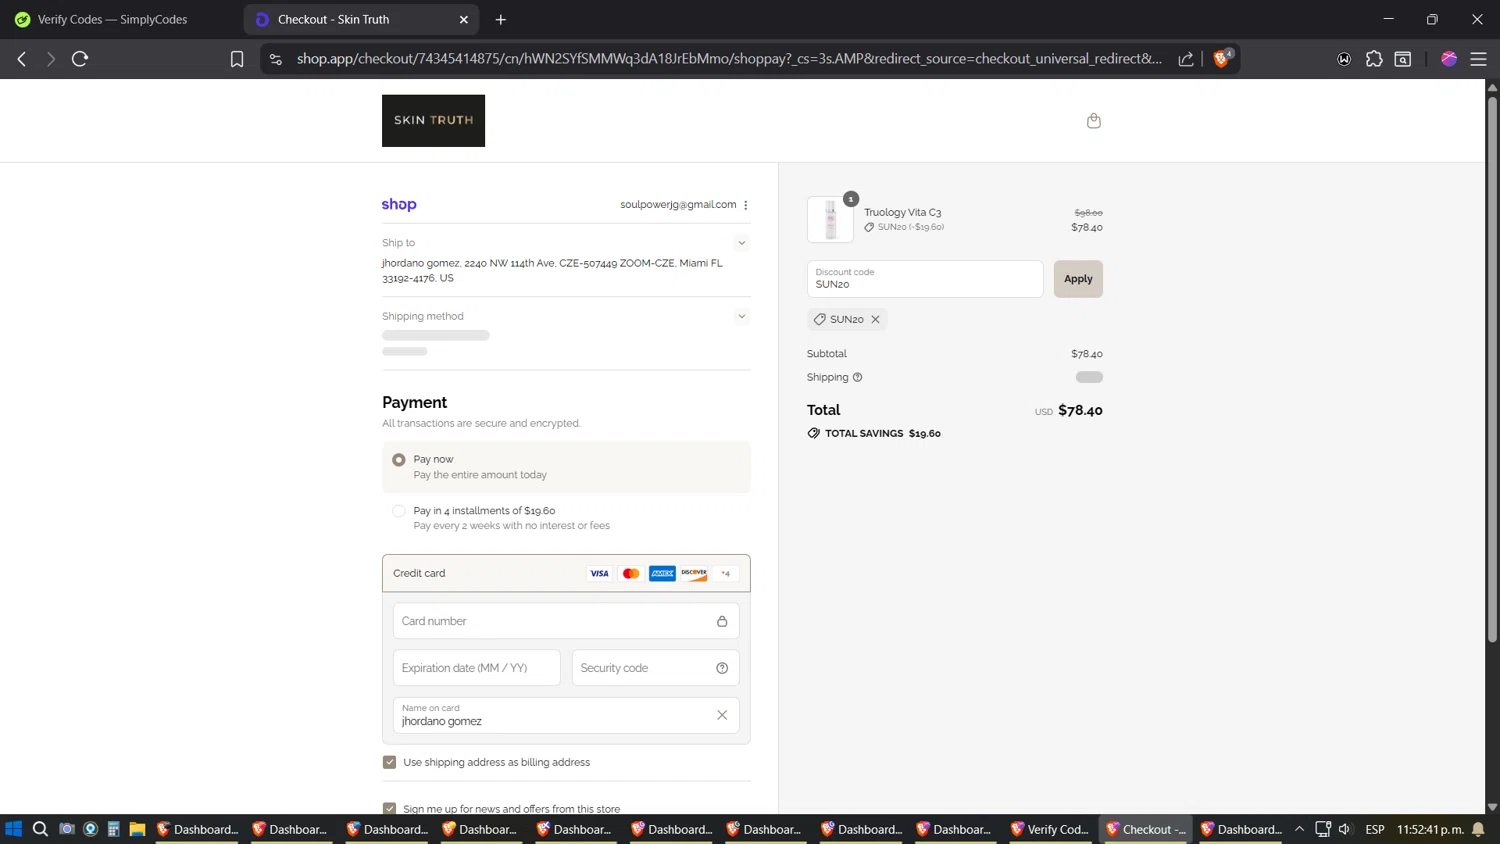Image resolution: width=1500 pixels, height=844 pixels.
Task: Bookmark this page with the bookmark icon
Action: [x=237, y=59]
